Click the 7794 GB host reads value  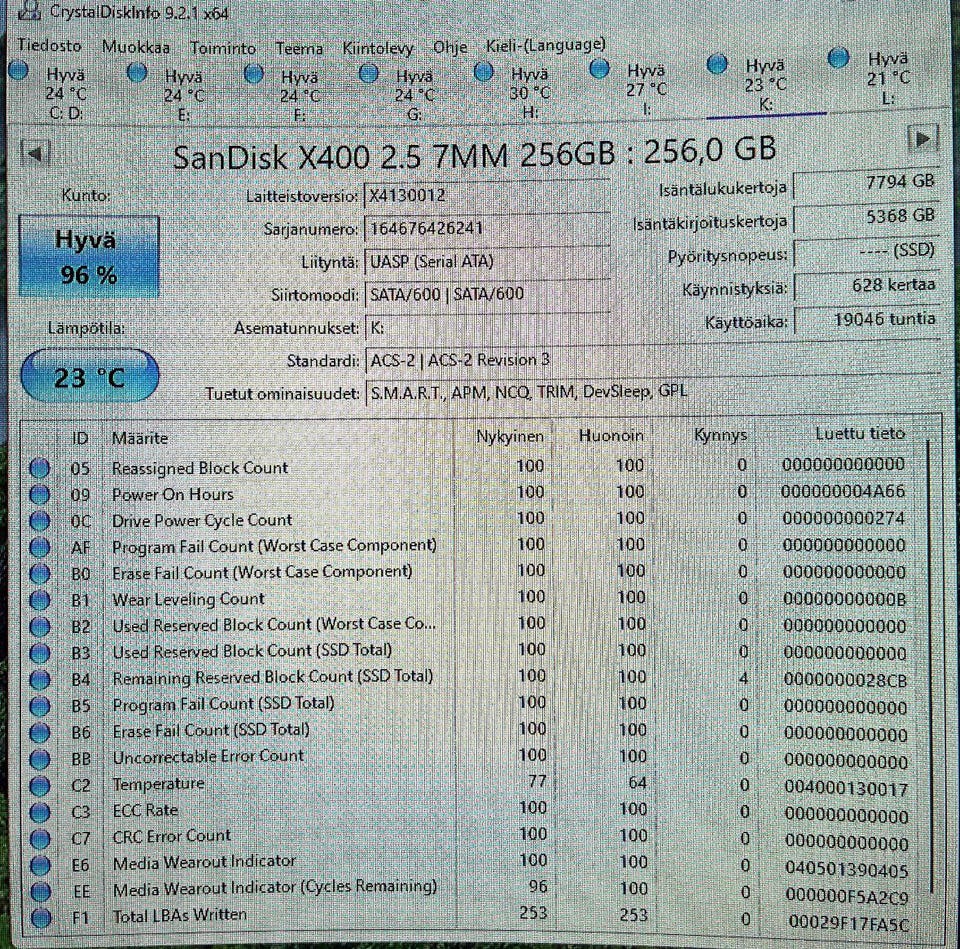point(866,183)
